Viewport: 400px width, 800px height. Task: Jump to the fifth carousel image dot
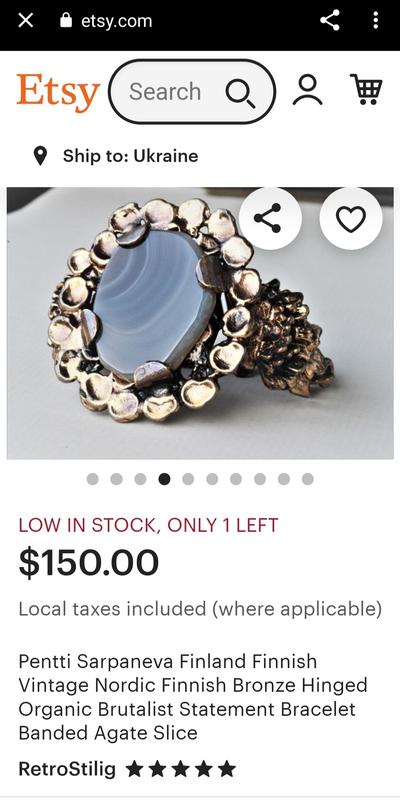tap(188, 479)
